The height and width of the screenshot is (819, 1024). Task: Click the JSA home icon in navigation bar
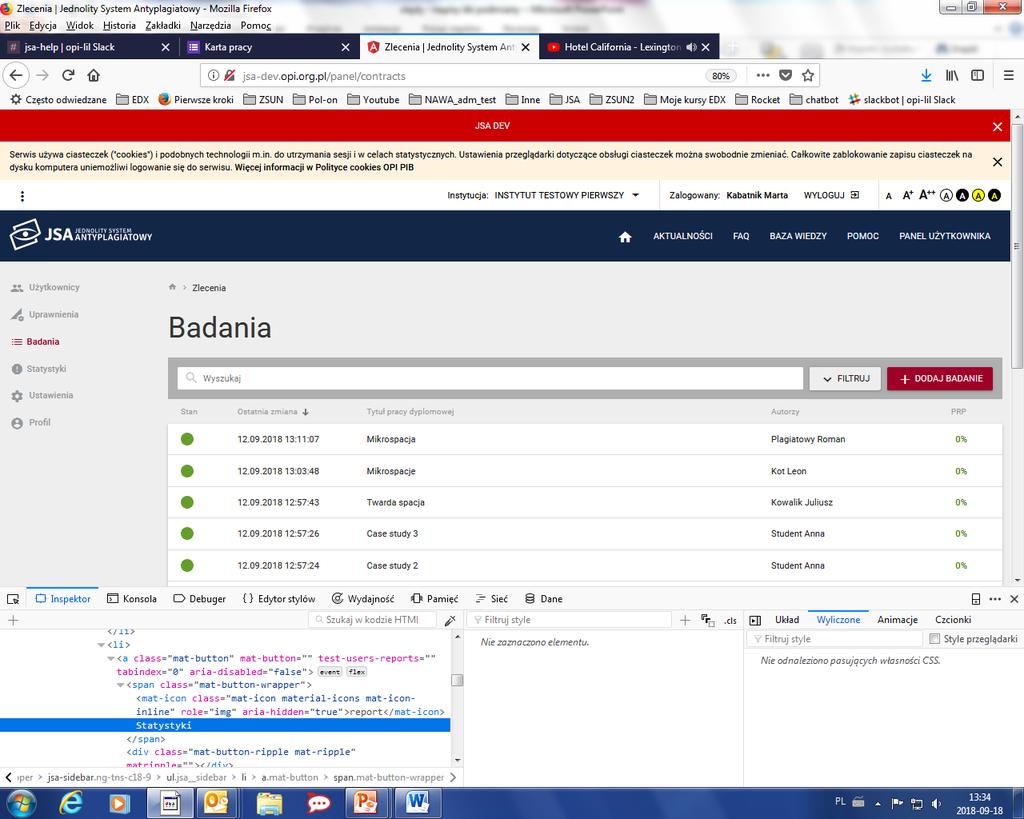(625, 236)
